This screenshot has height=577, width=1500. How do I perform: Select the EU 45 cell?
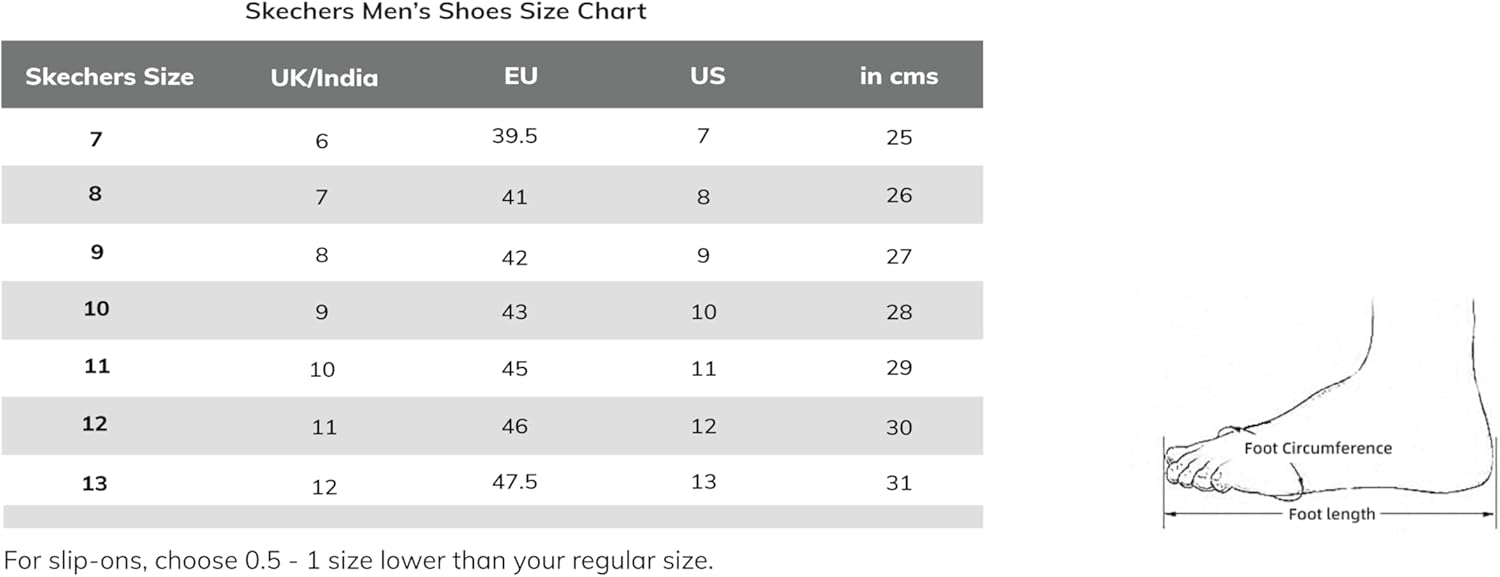(514, 368)
